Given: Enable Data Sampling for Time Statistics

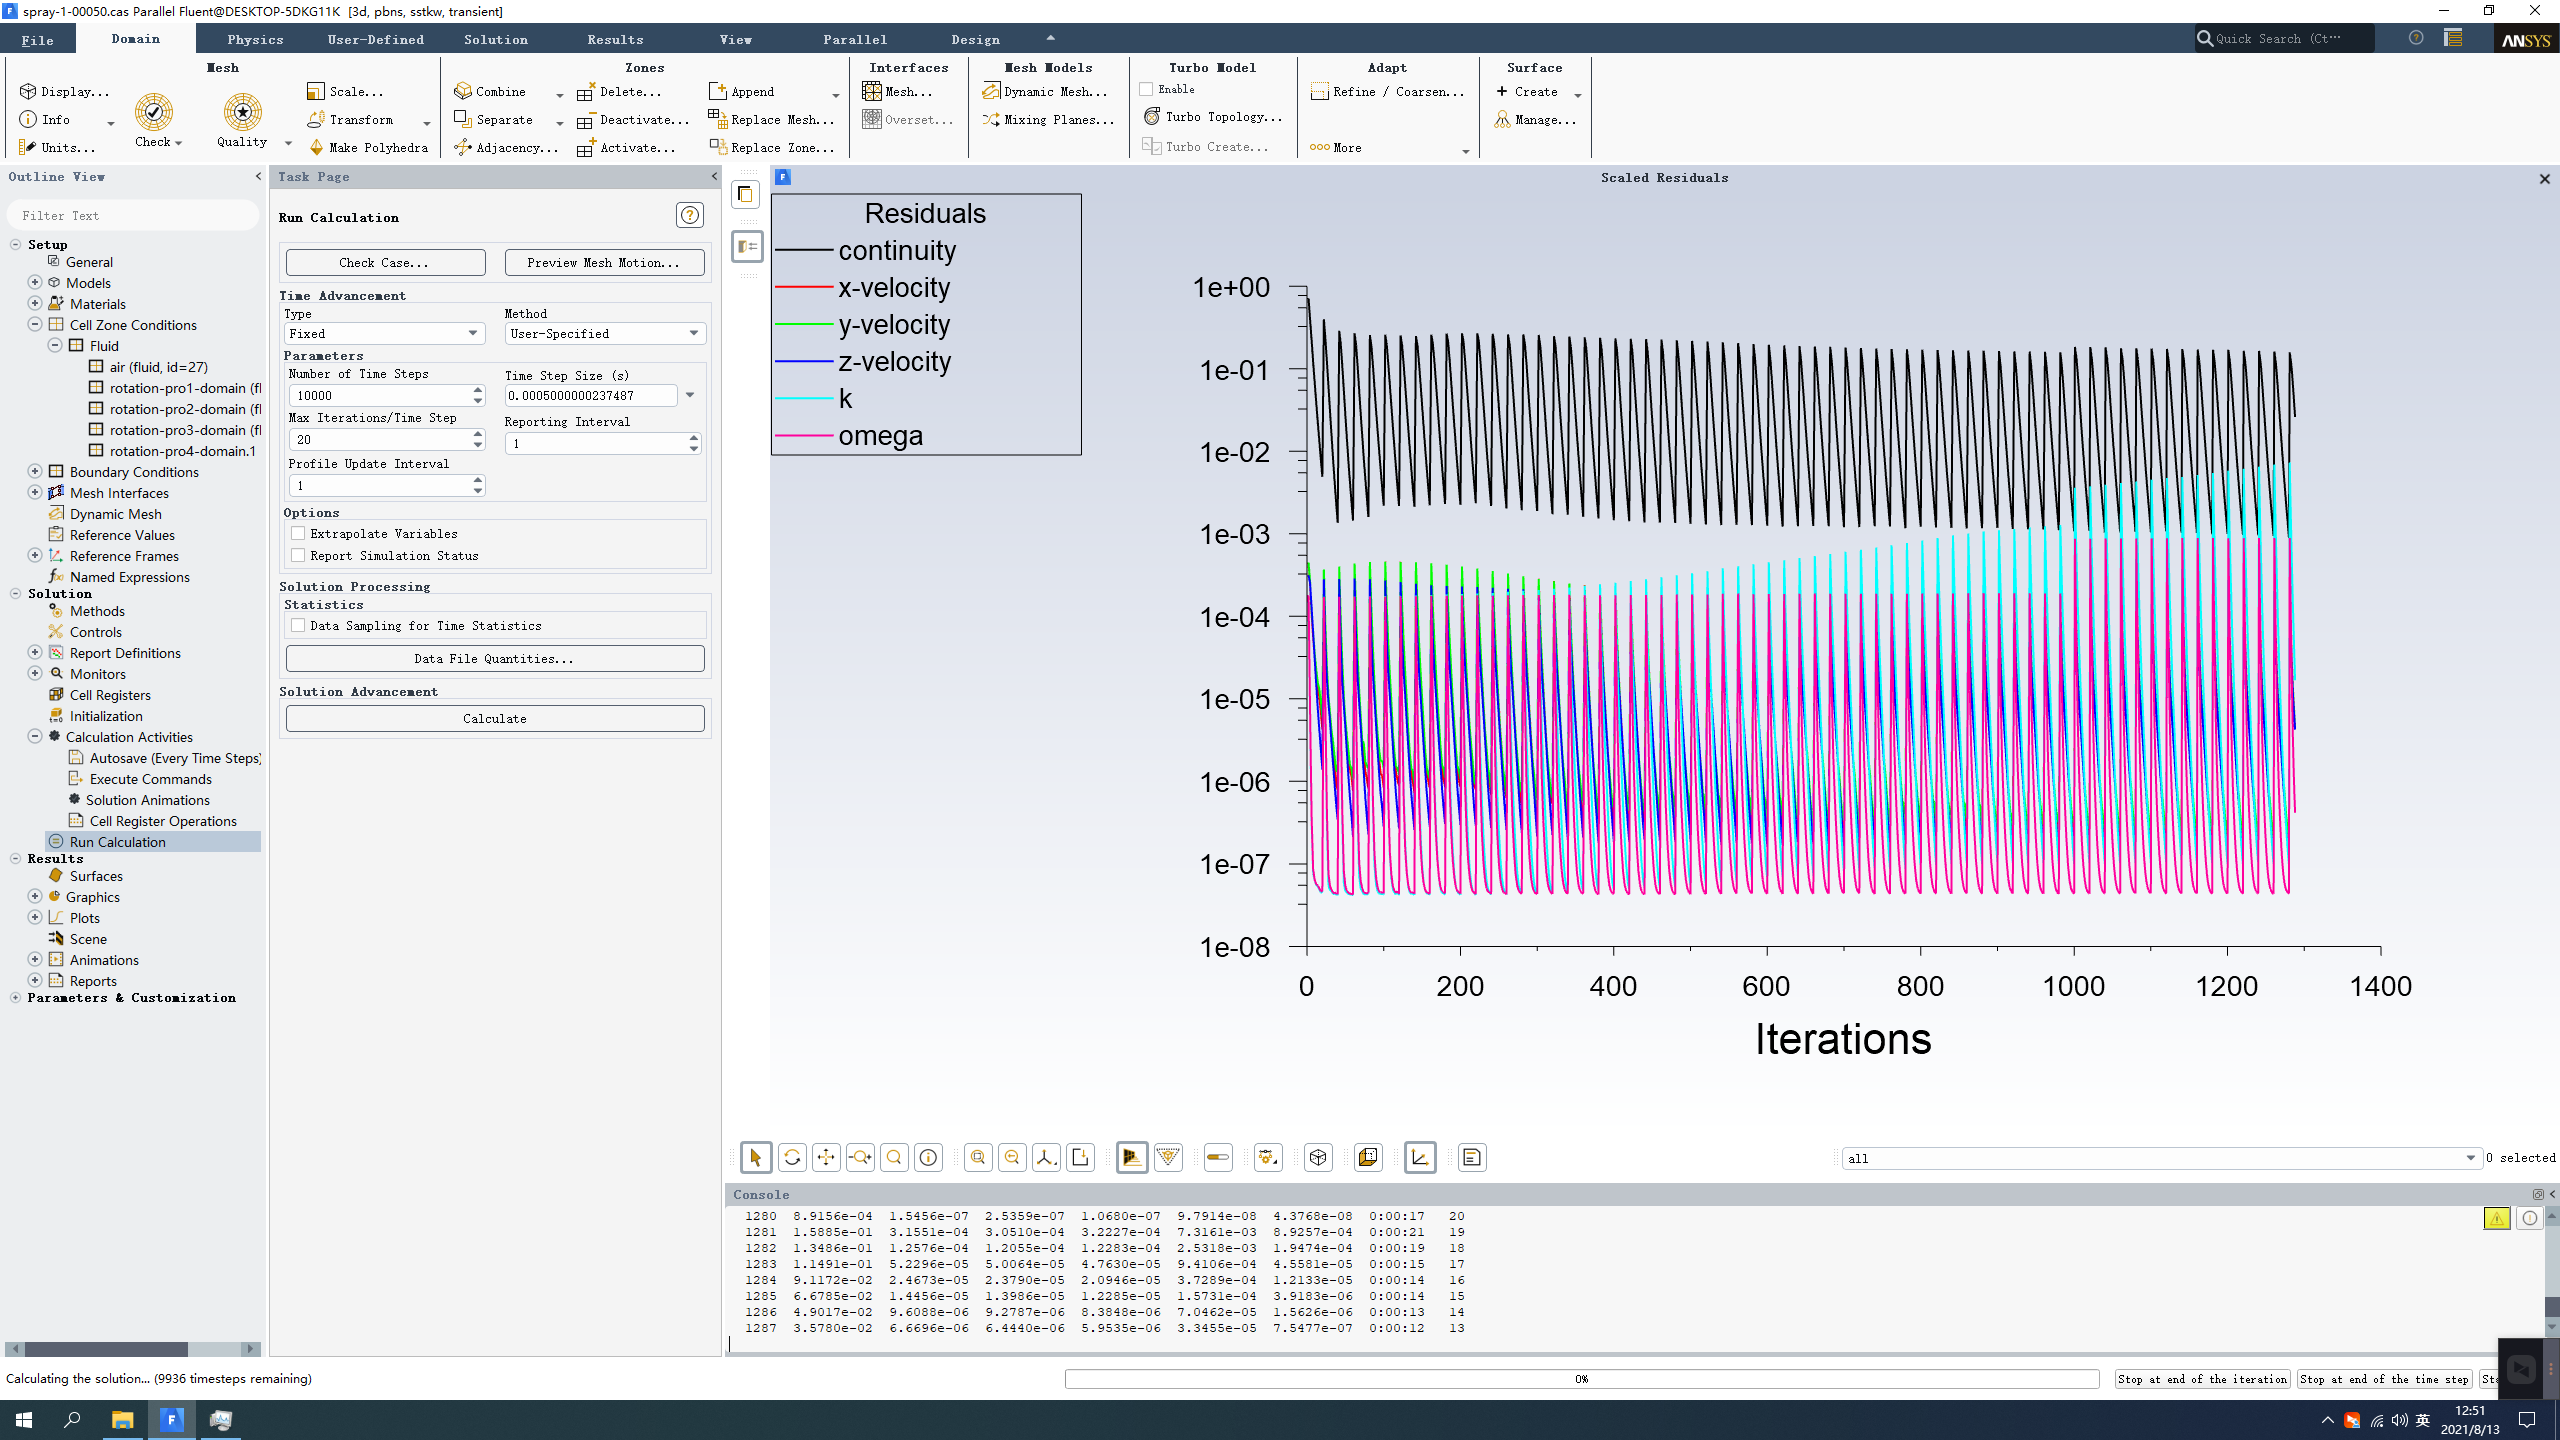Looking at the screenshot, I should click(x=298, y=625).
